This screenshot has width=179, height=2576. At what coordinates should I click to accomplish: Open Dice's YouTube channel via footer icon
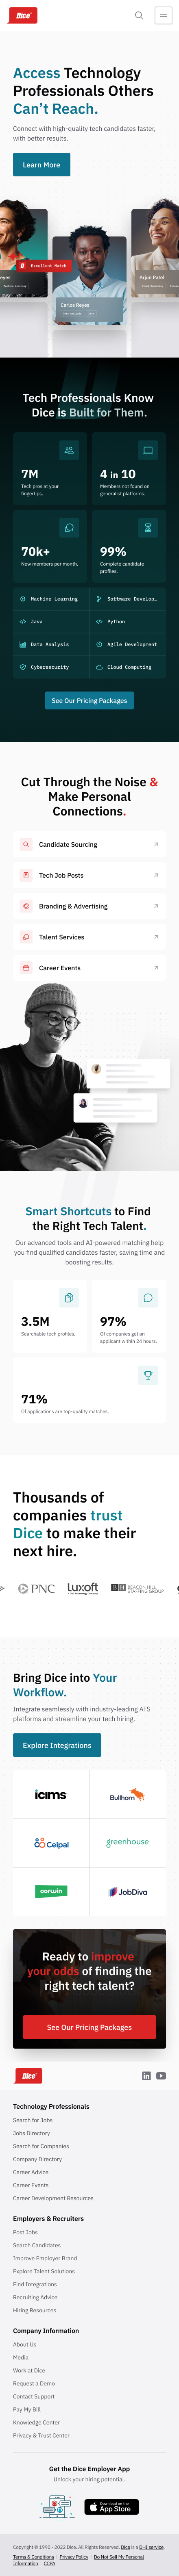161,2075
